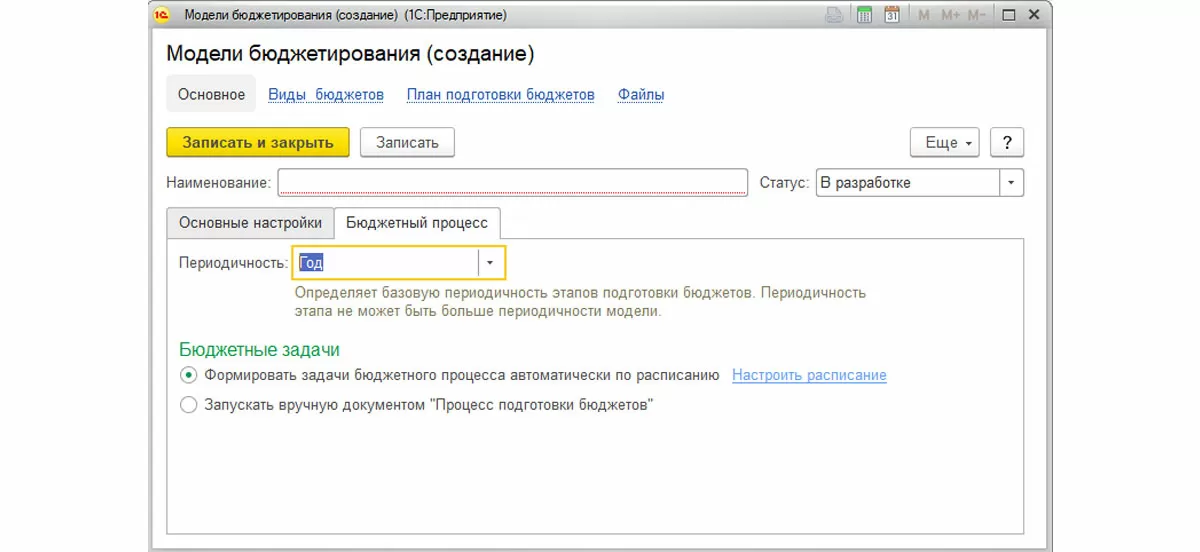1200x552 pixels.
Task: Select manual launch via document option
Action: 189,406
